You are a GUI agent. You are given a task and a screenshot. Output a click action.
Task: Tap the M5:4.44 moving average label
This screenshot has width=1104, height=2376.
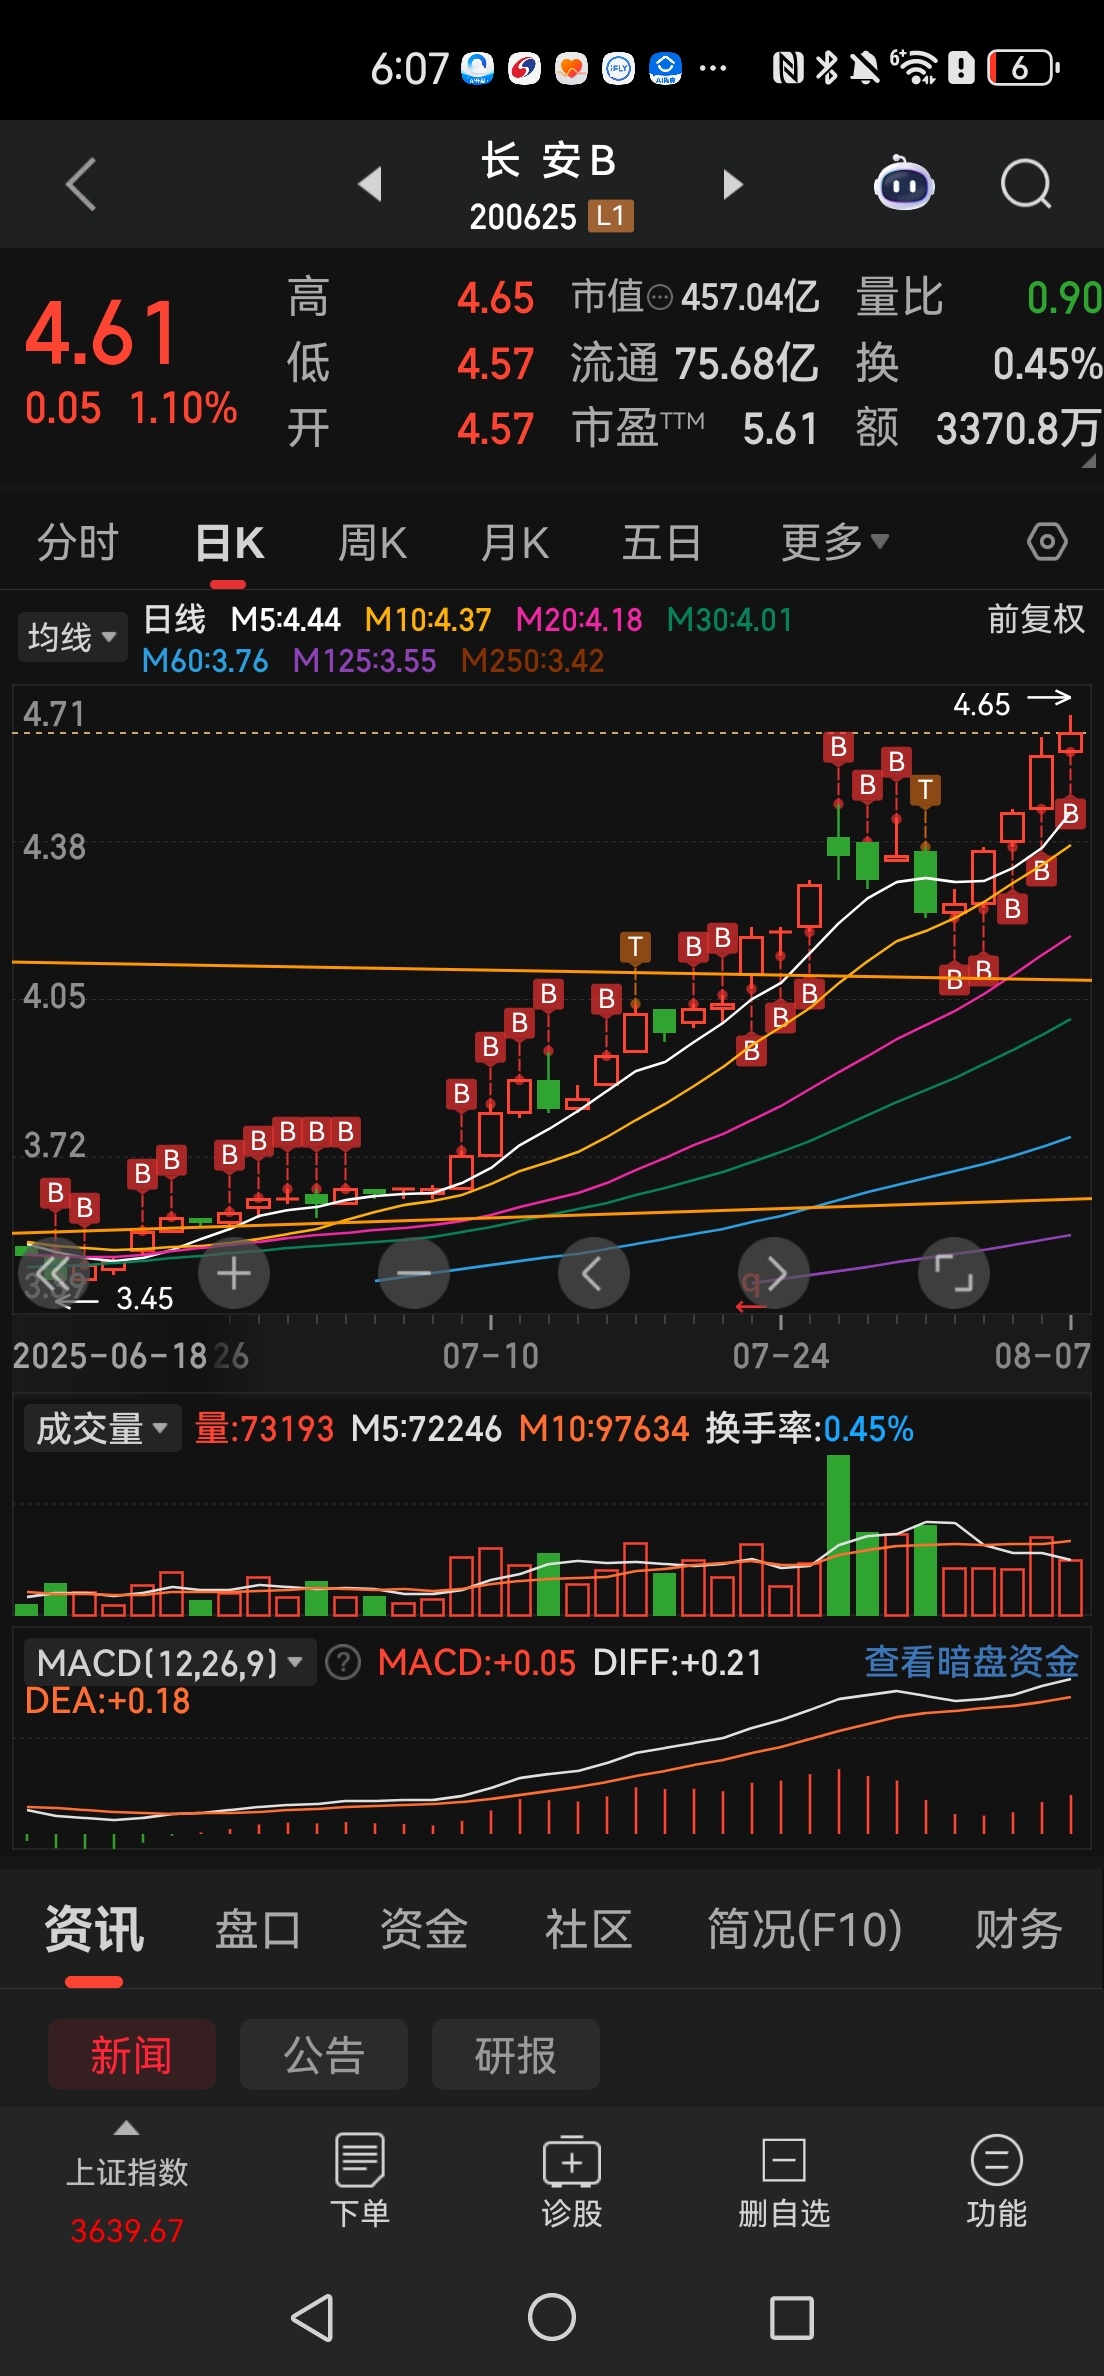coord(286,620)
